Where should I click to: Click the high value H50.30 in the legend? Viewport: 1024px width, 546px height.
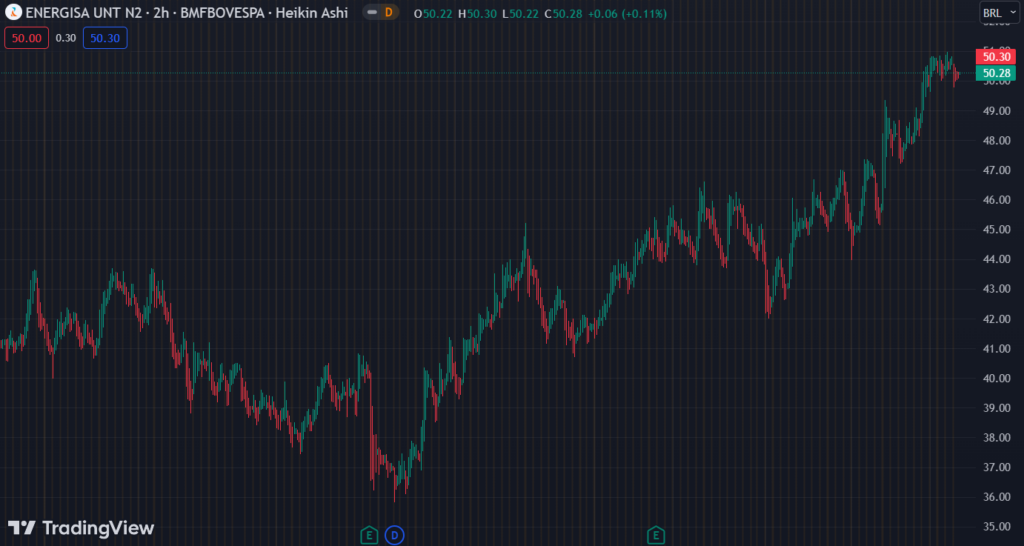pos(477,13)
